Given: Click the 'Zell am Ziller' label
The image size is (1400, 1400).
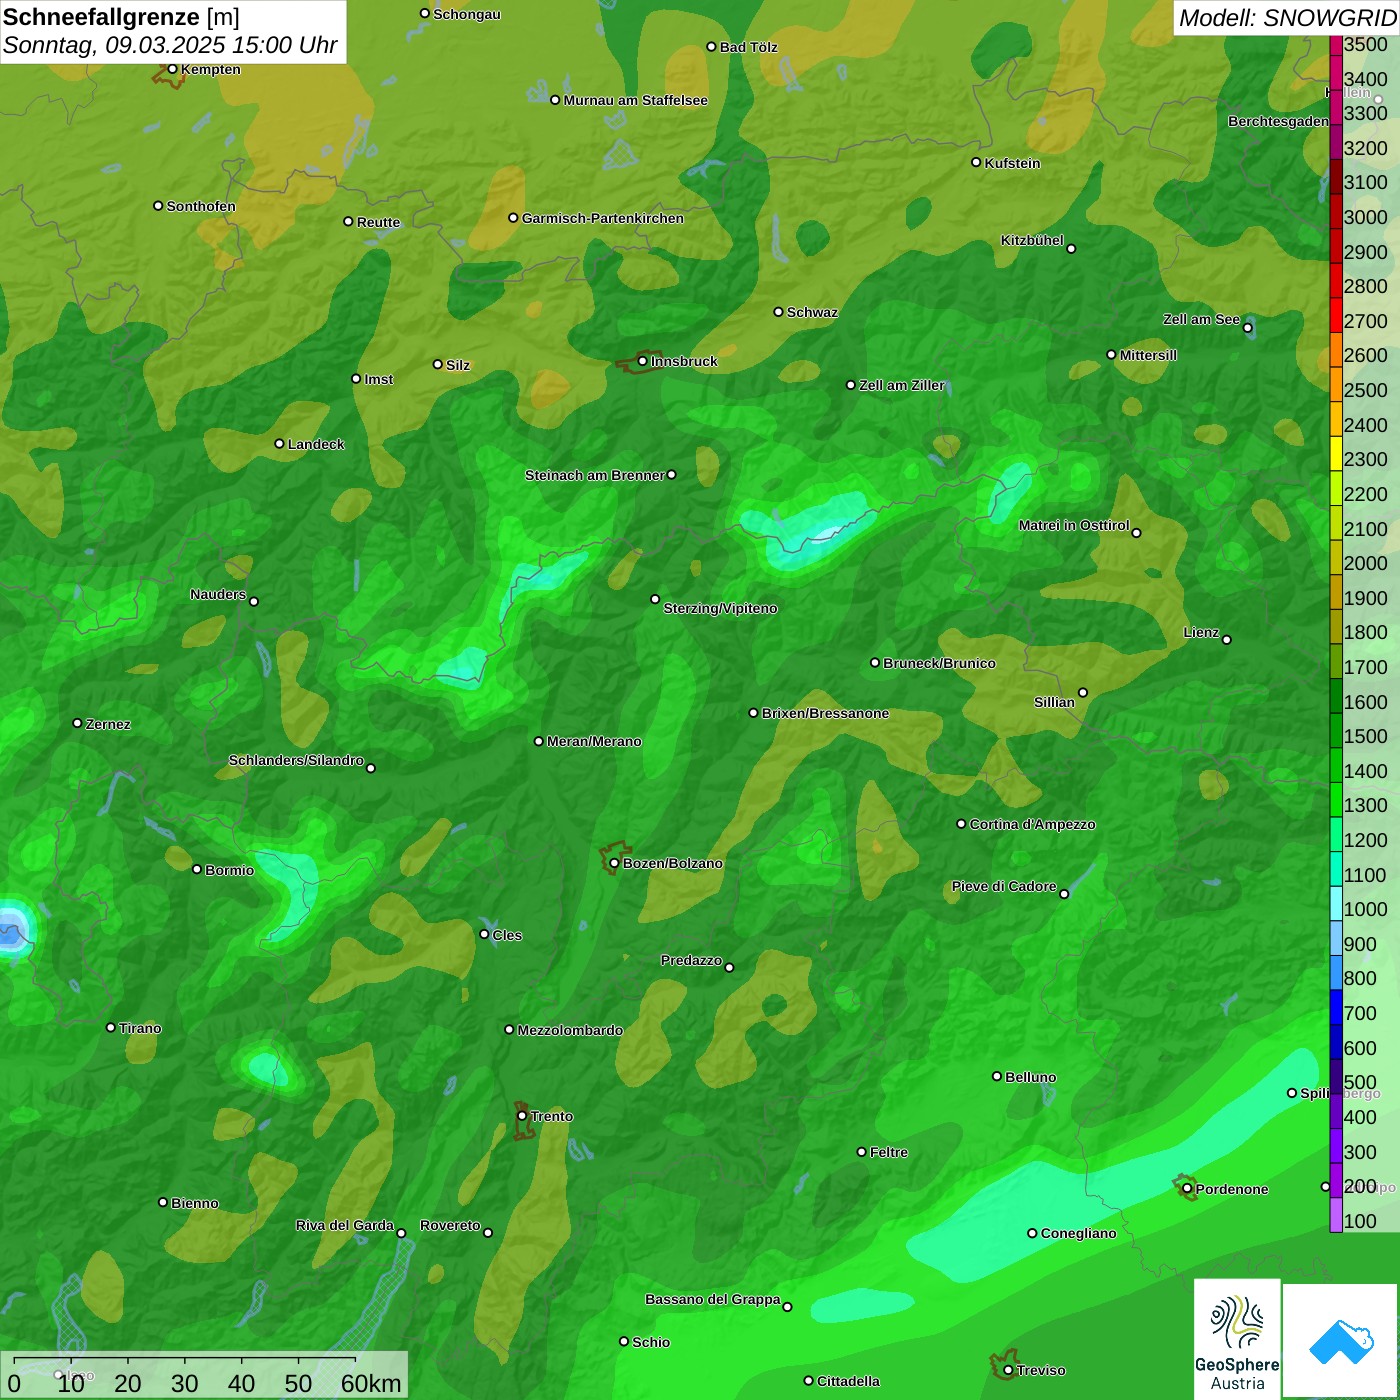Looking at the screenshot, I should [x=902, y=385].
